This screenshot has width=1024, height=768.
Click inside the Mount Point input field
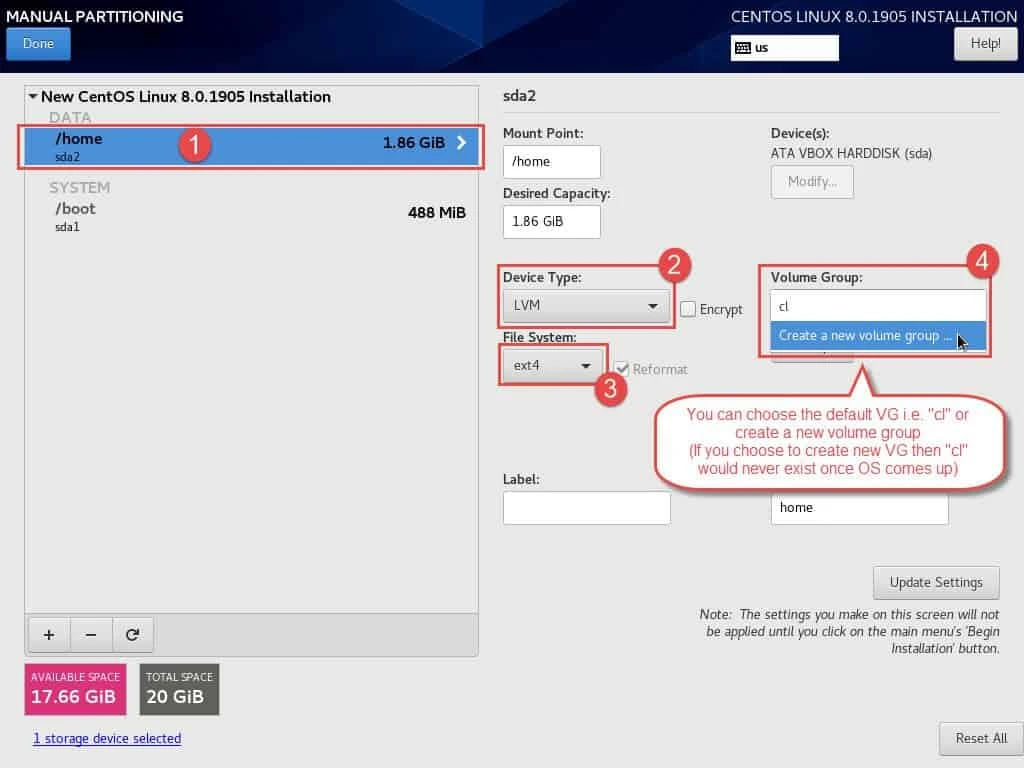pos(551,161)
